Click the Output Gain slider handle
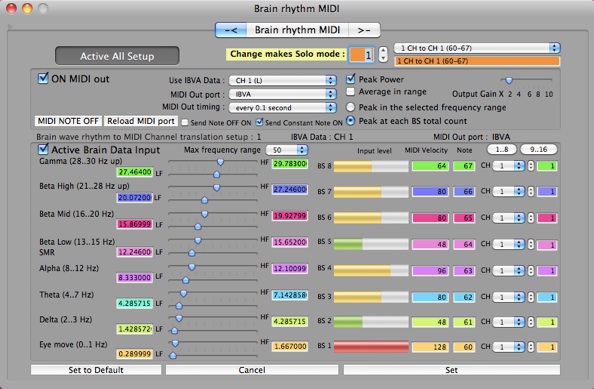This screenshot has width=594, height=389. coord(509,80)
